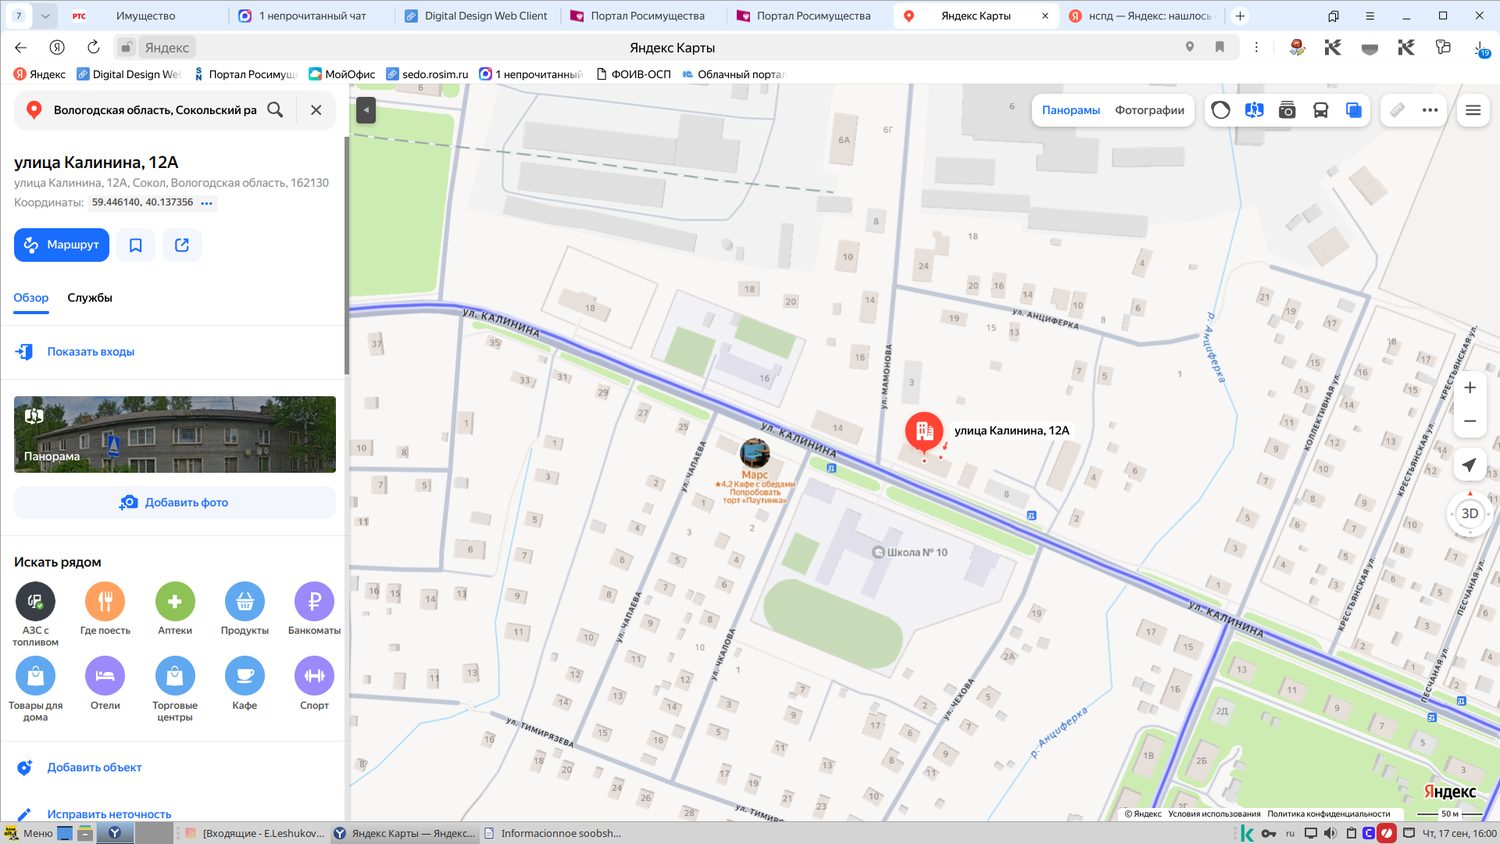The width and height of the screenshot is (1500, 844).
Task: Find nearby Аптеки
Action: 175,608
